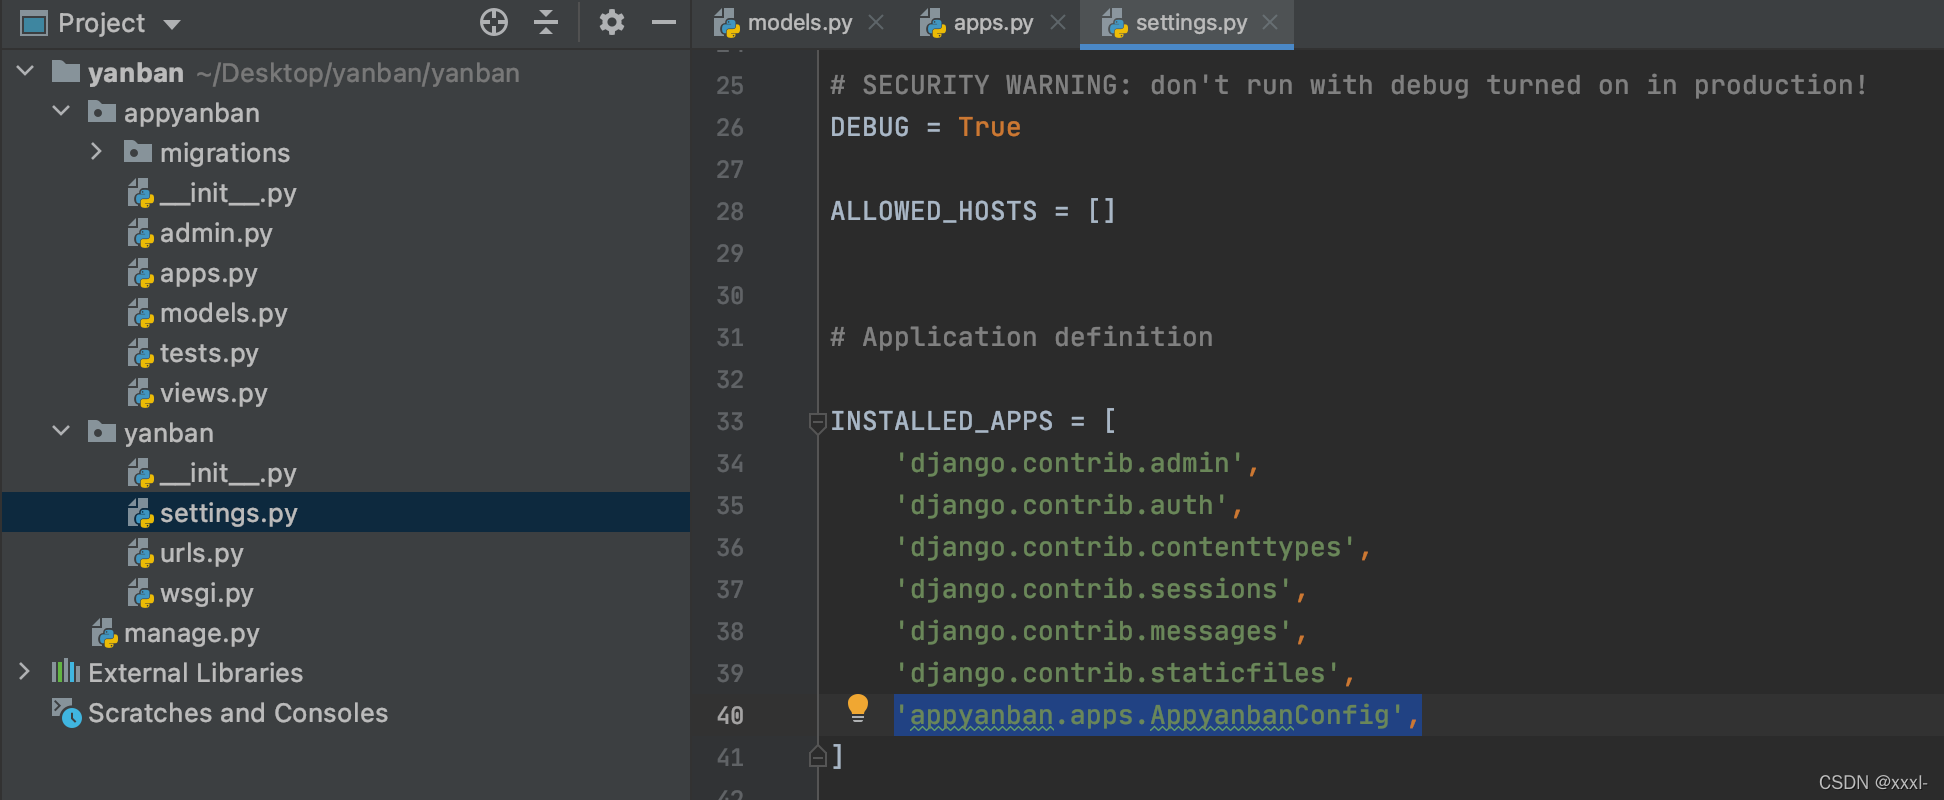Open the Project panel settings gear

[612, 22]
